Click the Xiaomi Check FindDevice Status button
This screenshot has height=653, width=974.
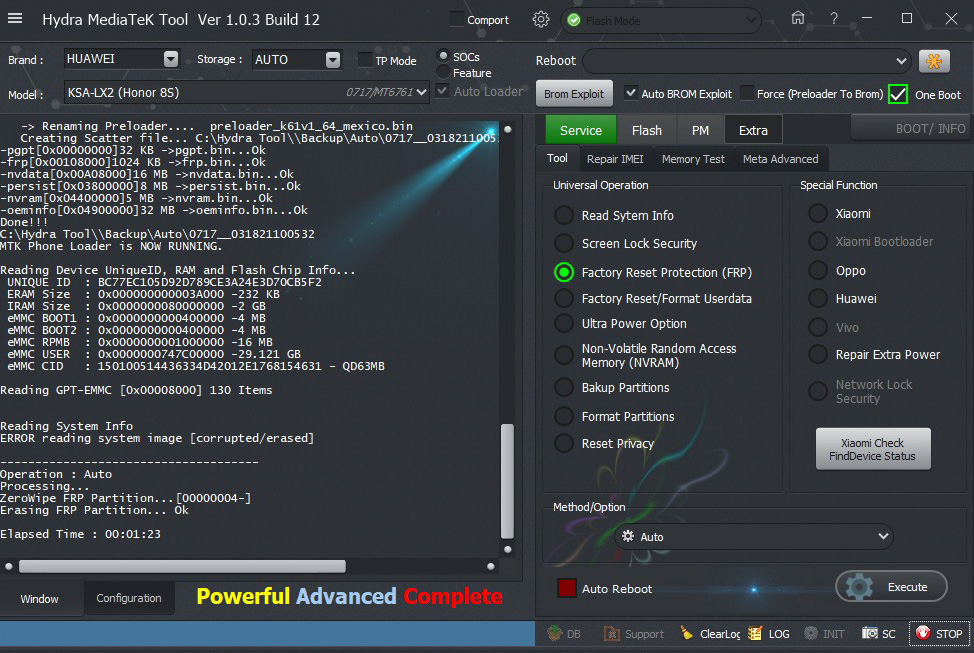872,450
